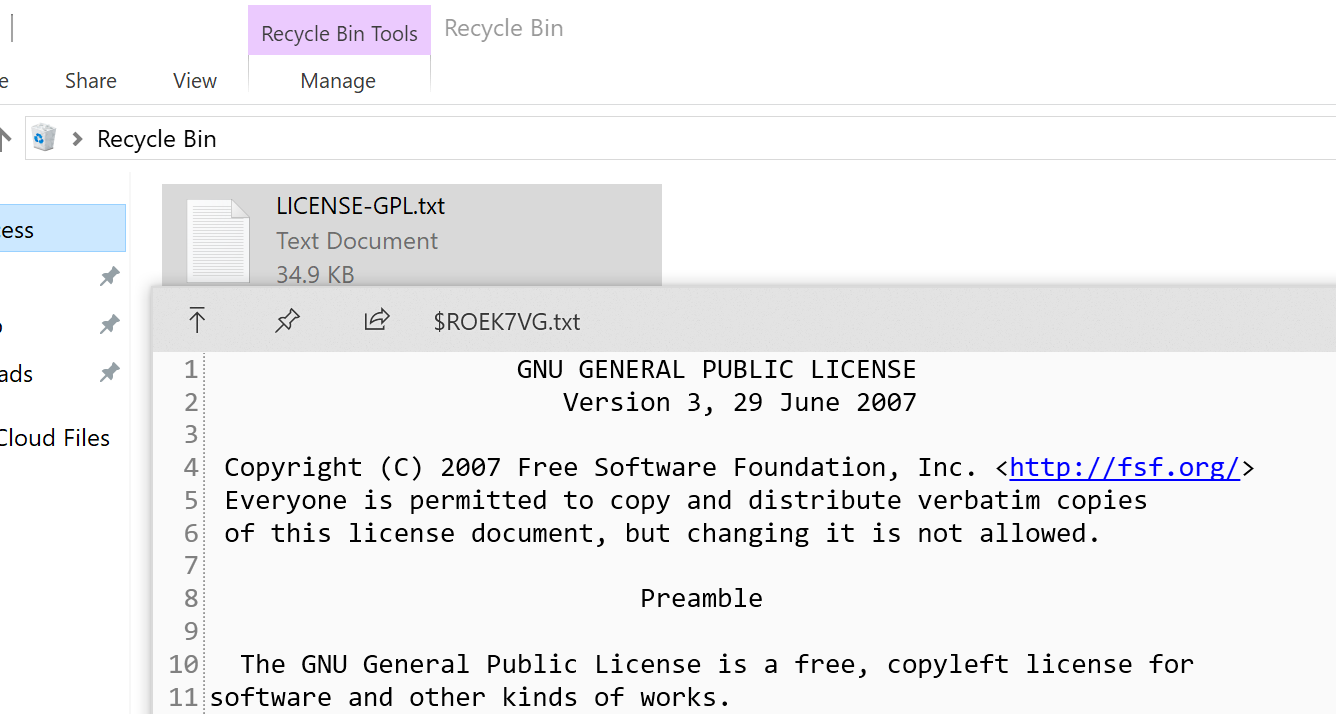Click the Recycle Bin Tools contextual tab
The height and width of the screenshot is (714, 1336).
[x=339, y=32]
